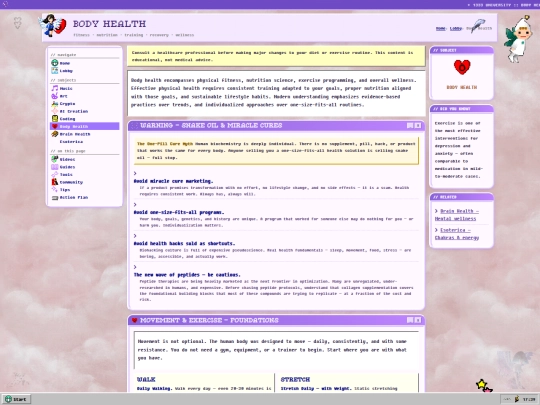540x405 pixels.
Task: Click the yellow healthcare disclaimer banner
Action: click(276, 56)
